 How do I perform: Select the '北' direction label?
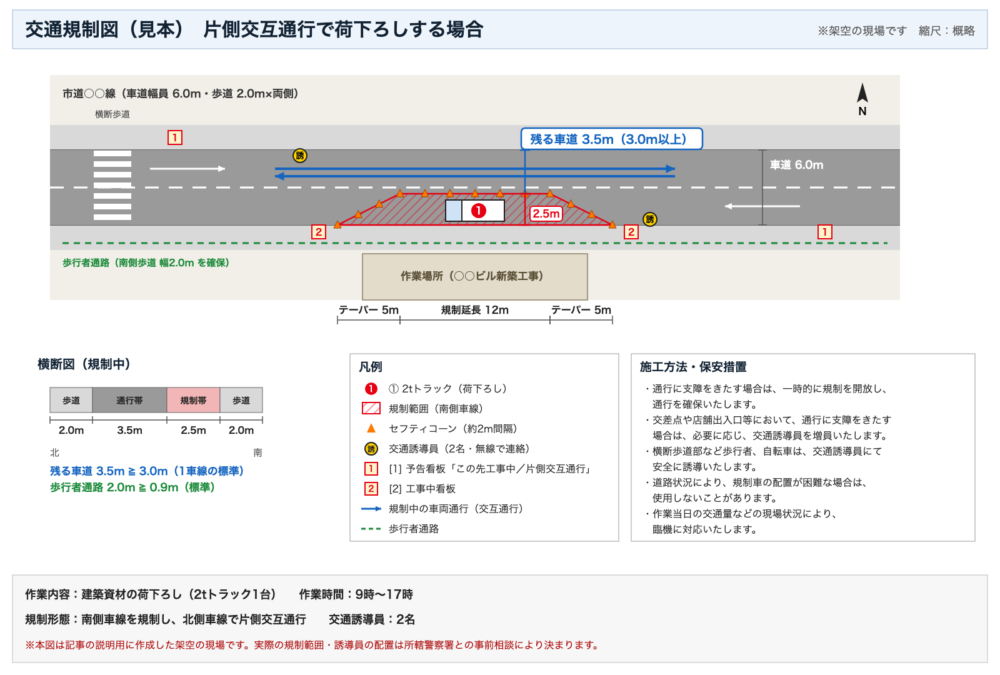(x=55, y=452)
